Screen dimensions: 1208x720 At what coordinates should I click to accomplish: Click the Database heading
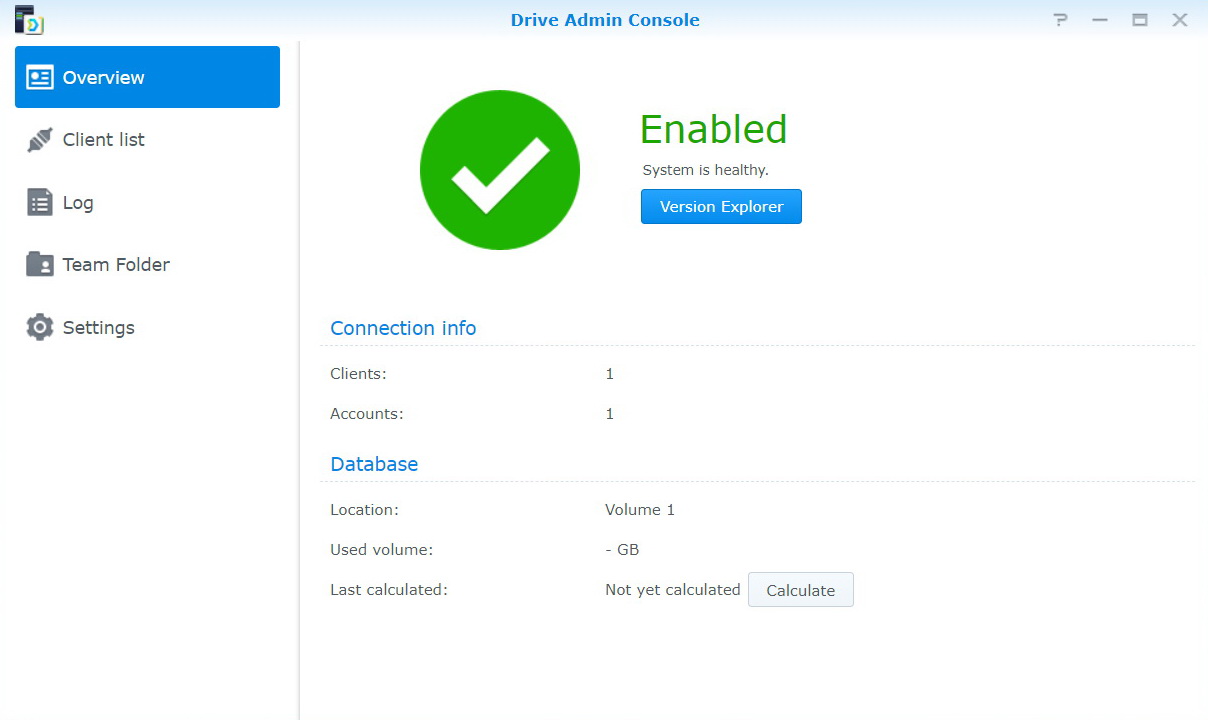pyautogui.click(x=374, y=464)
